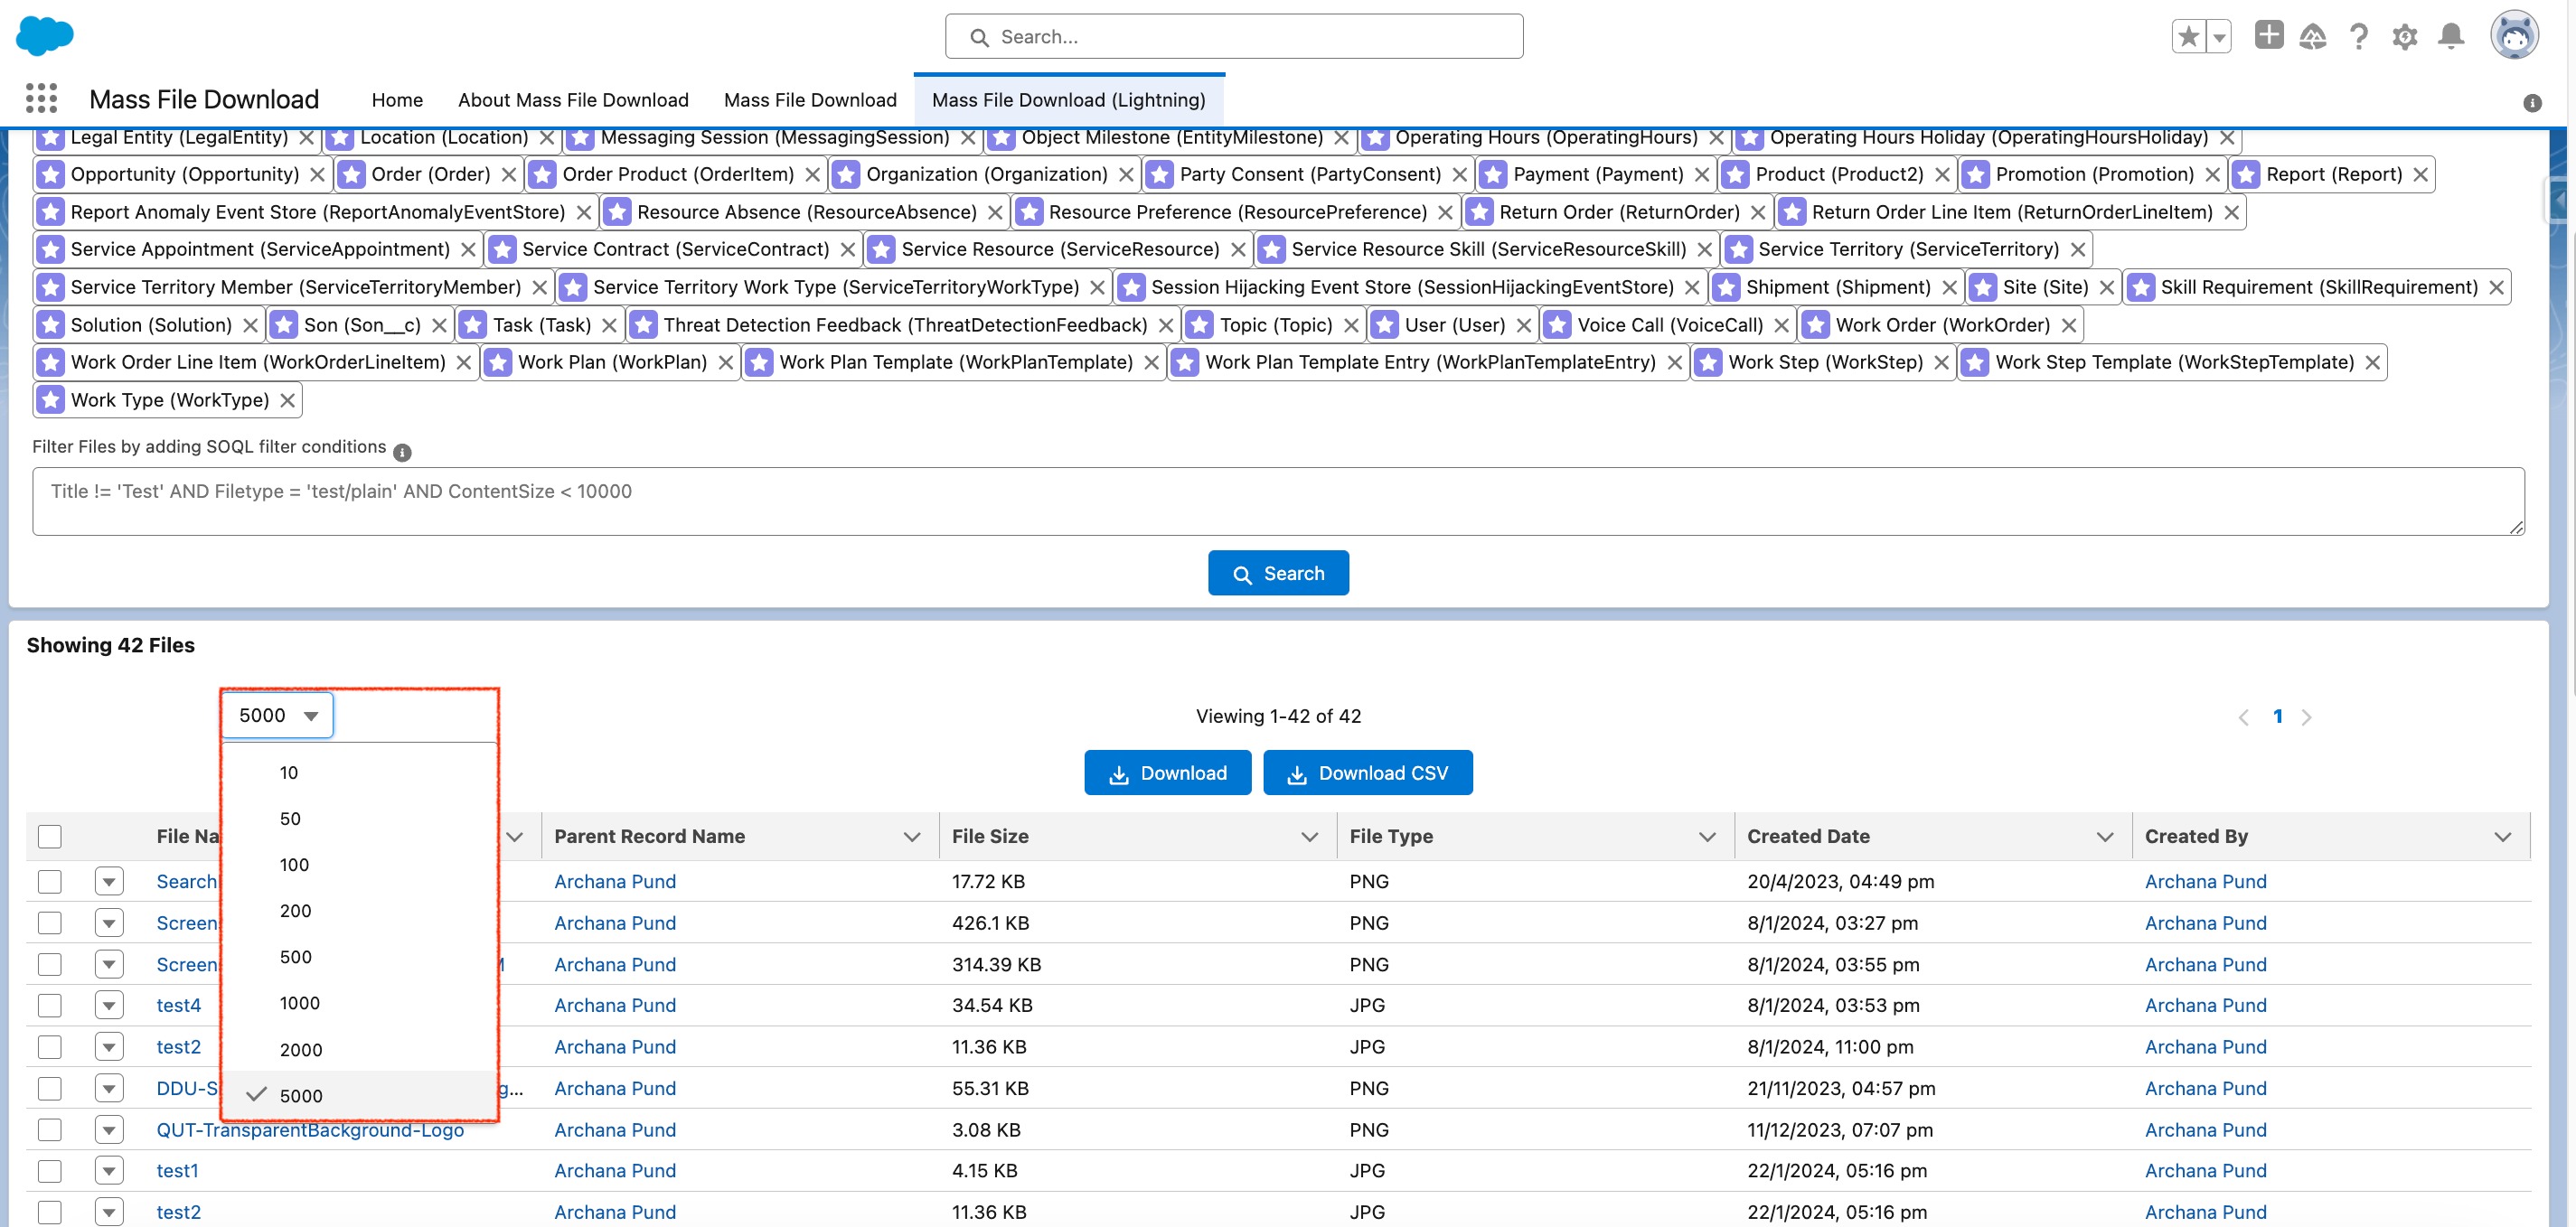Open the App Launcher grid icon
The image size is (2576, 1227).
click(x=41, y=99)
